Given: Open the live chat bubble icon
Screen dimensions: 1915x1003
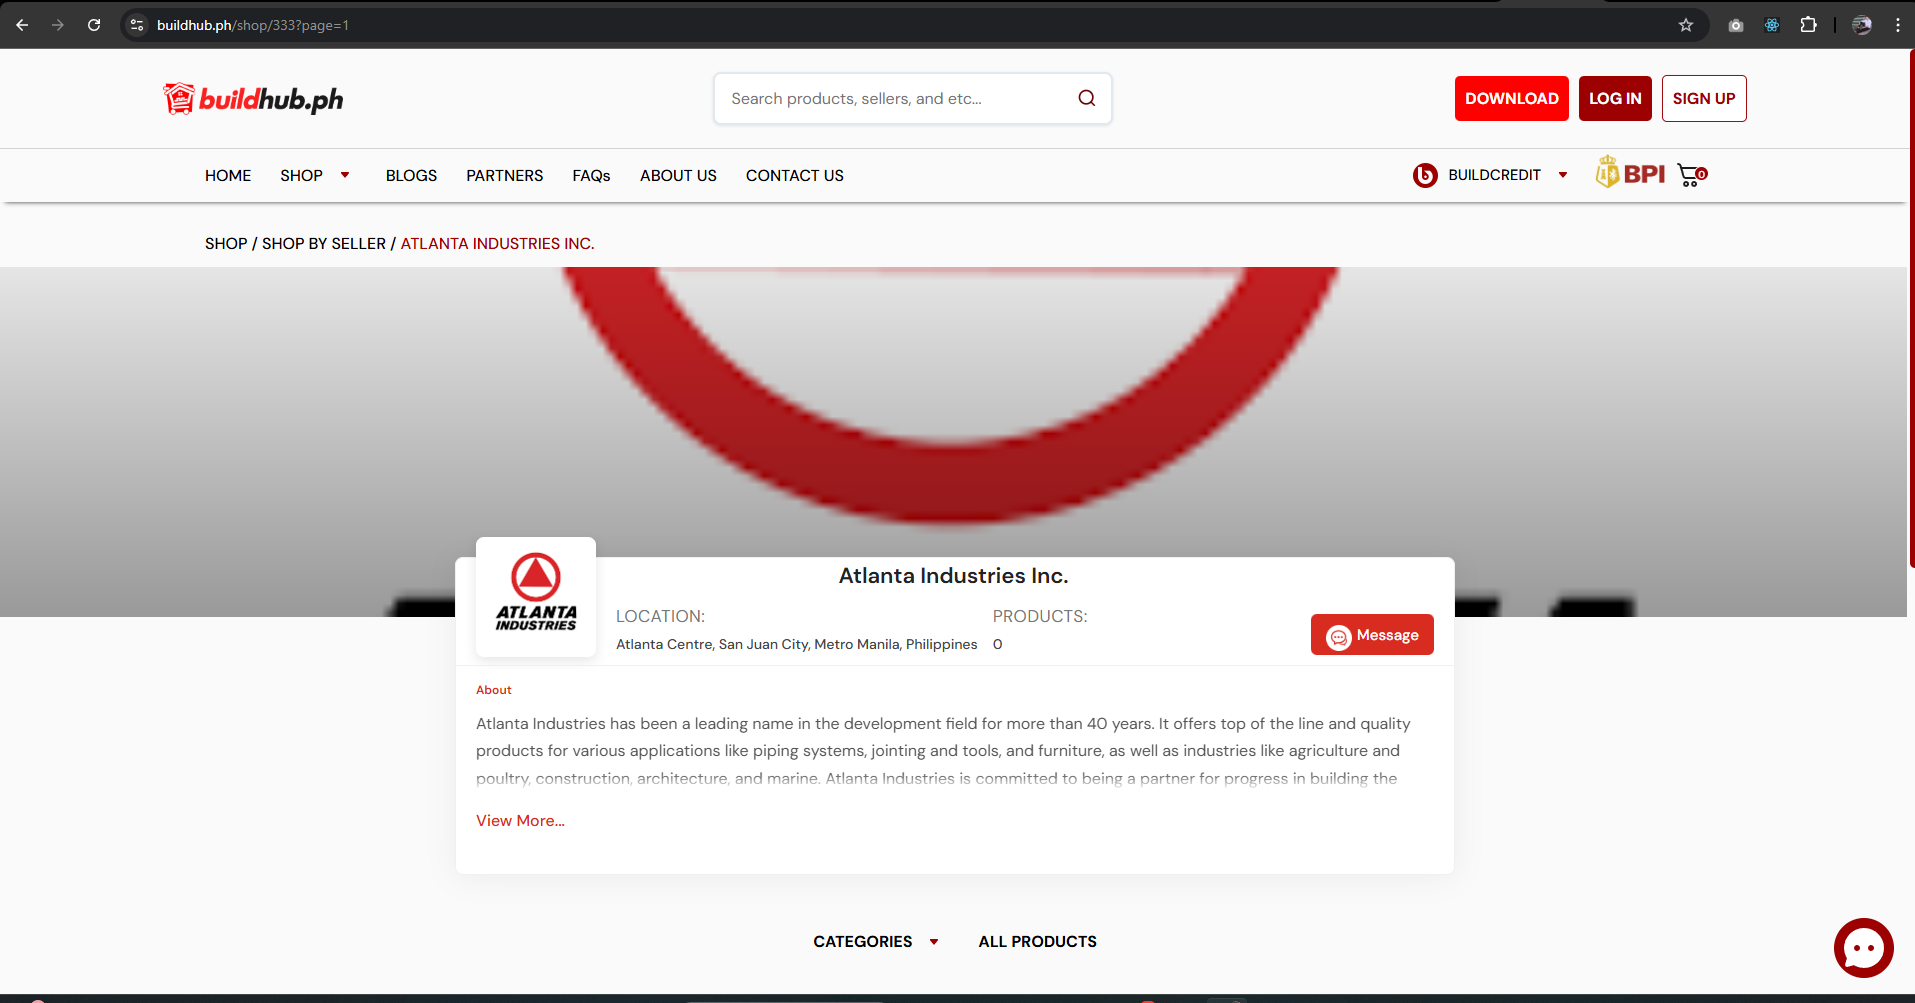Looking at the screenshot, I should [1862, 947].
